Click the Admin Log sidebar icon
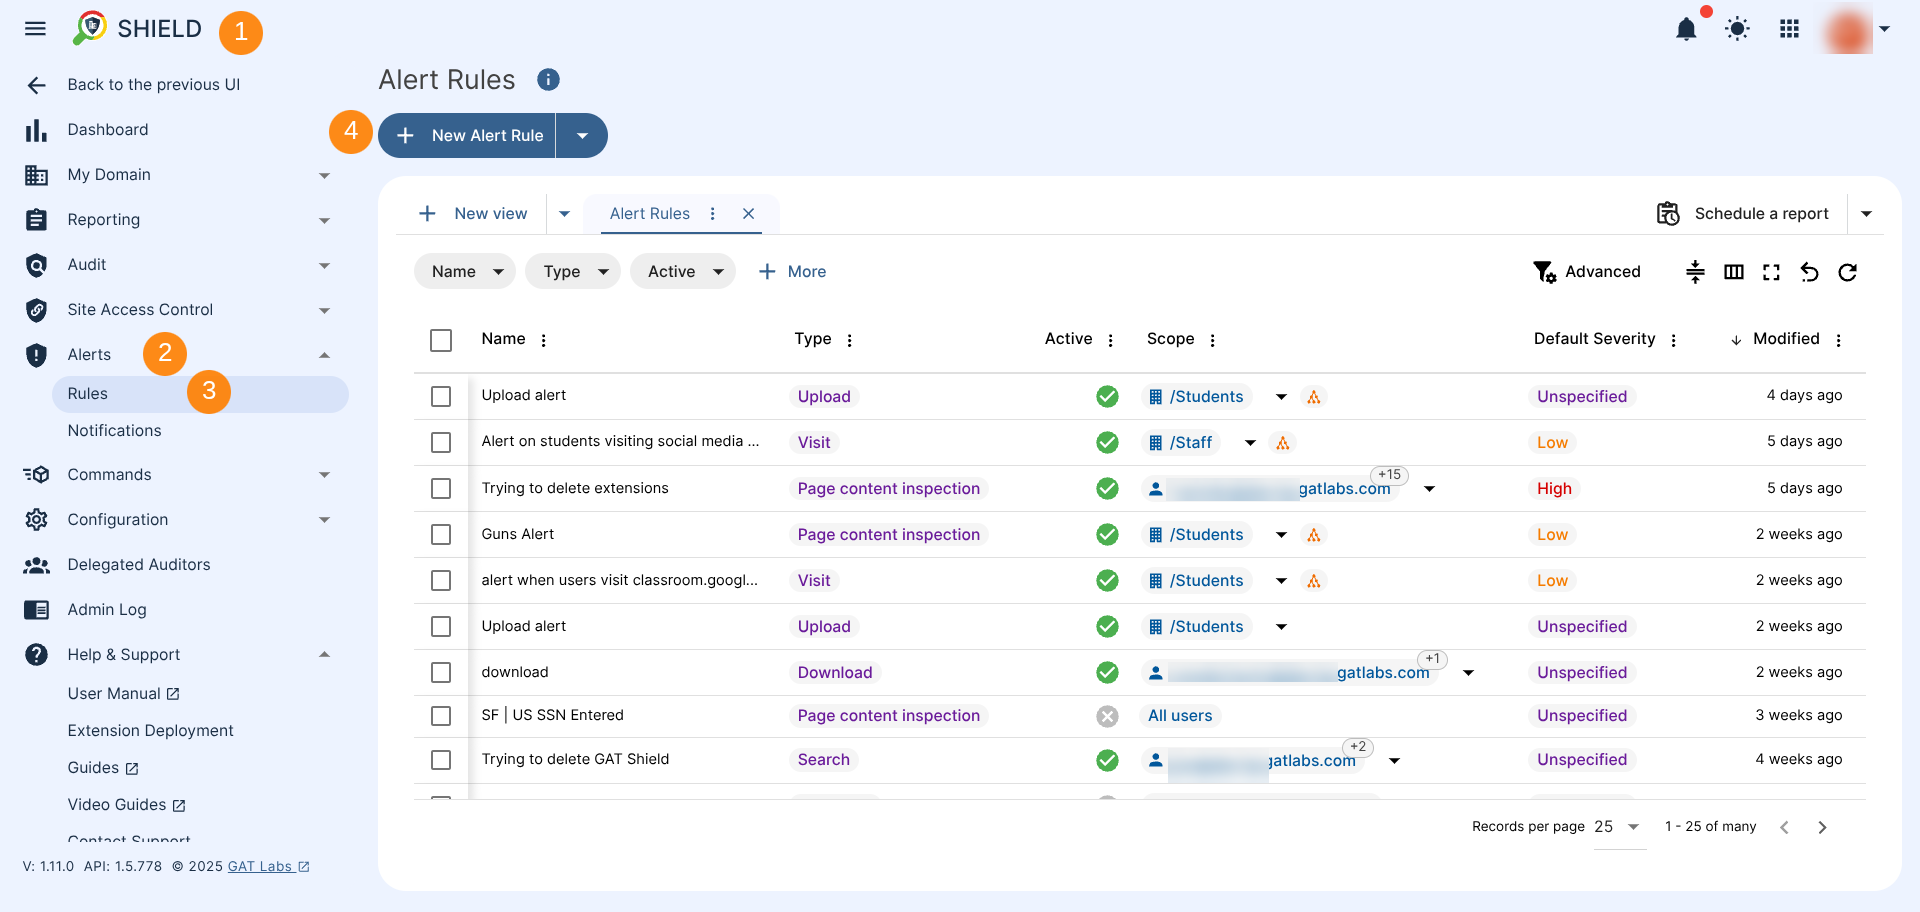The height and width of the screenshot is (912, 1920). (36, 610)
